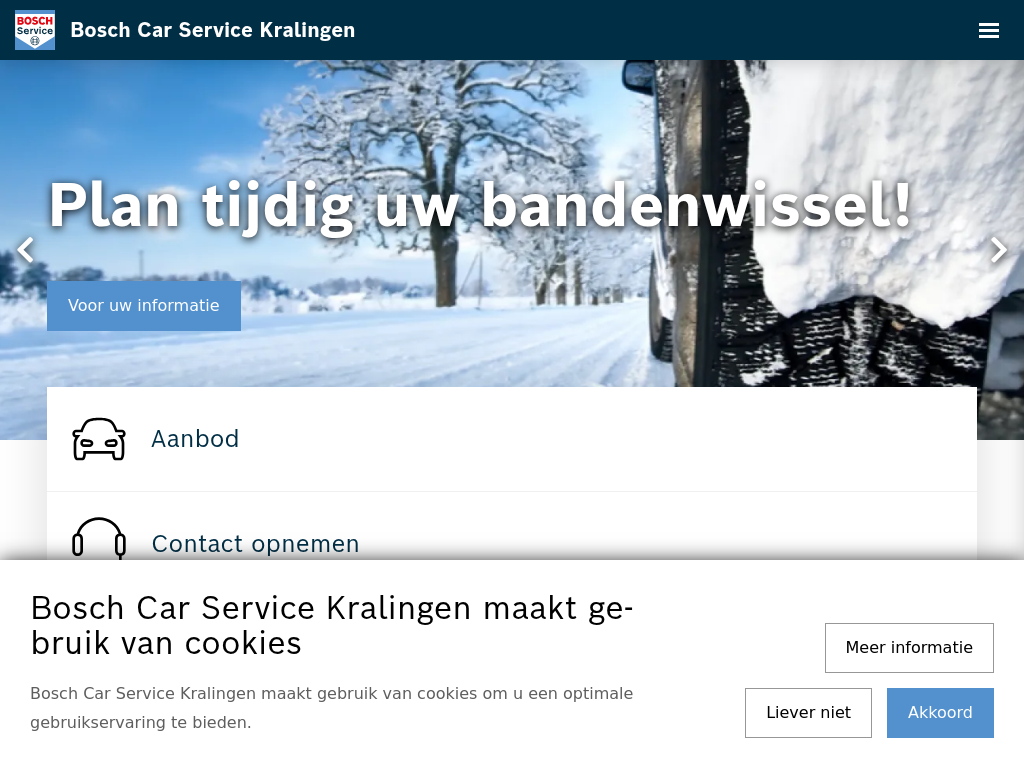
Task: Click the cookie description paragraph
Action: (331, 708)
